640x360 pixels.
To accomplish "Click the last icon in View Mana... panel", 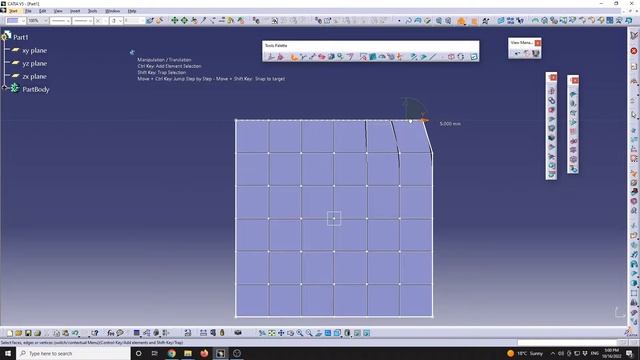I will pyautogui.click(x=536, y=53).
